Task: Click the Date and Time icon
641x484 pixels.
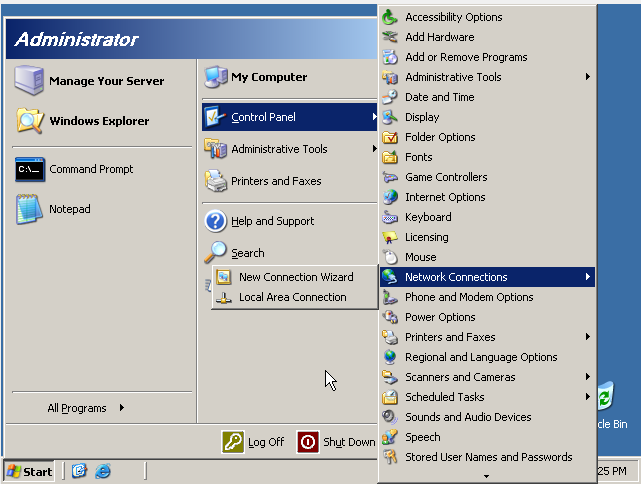Action: pyautogui.click(x=390, y=97)
